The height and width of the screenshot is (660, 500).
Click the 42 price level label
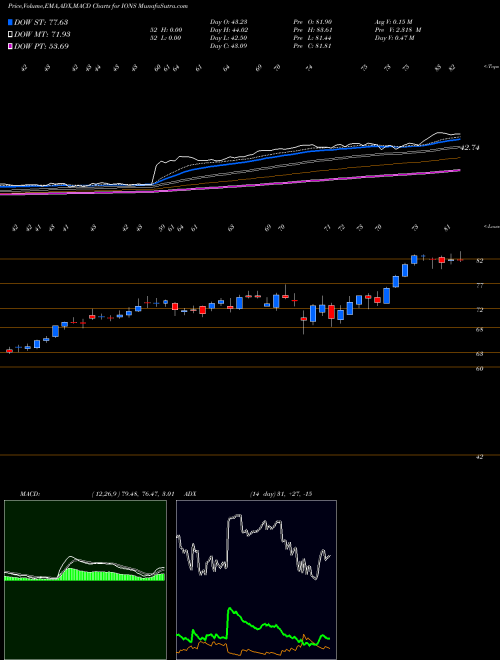(479, 457)
